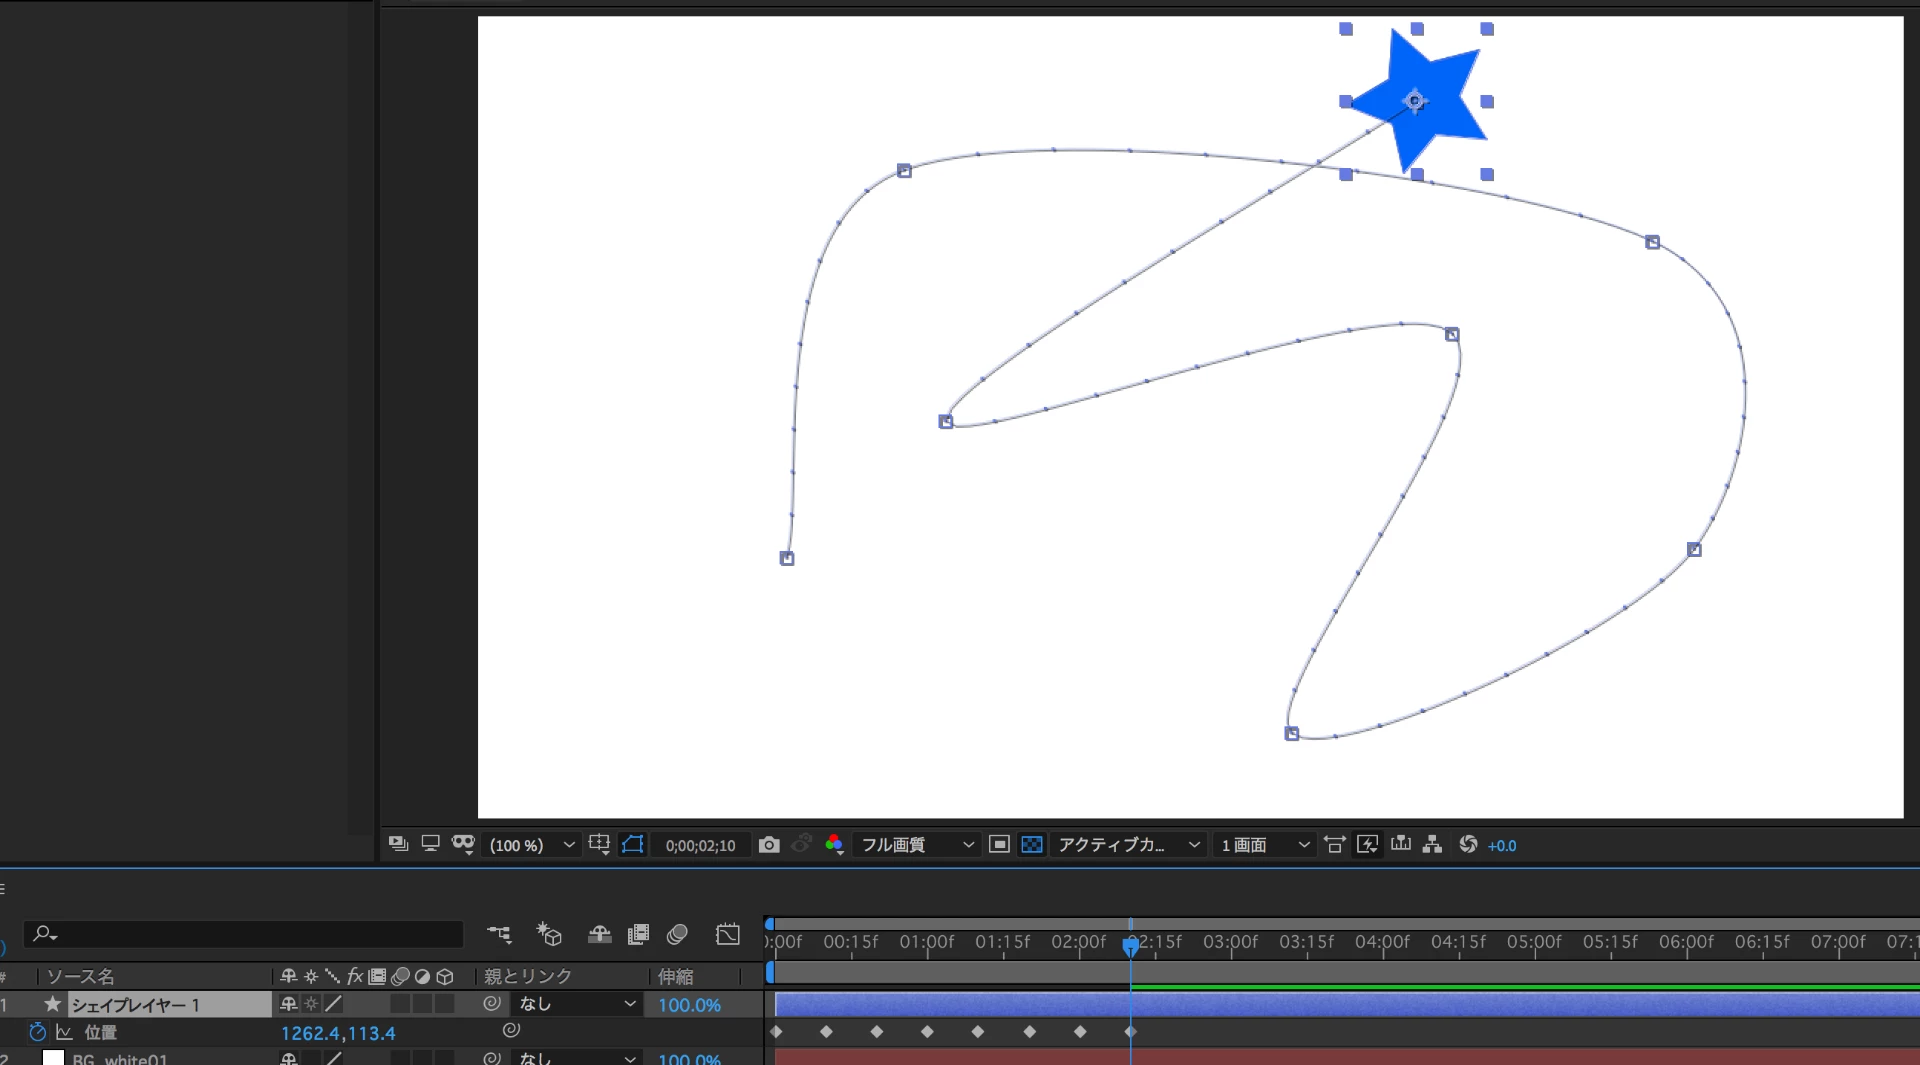Open composition mini-flowchart in timeline
The width and height of the screenshot is (1920, 1065).
click(499, 934)
